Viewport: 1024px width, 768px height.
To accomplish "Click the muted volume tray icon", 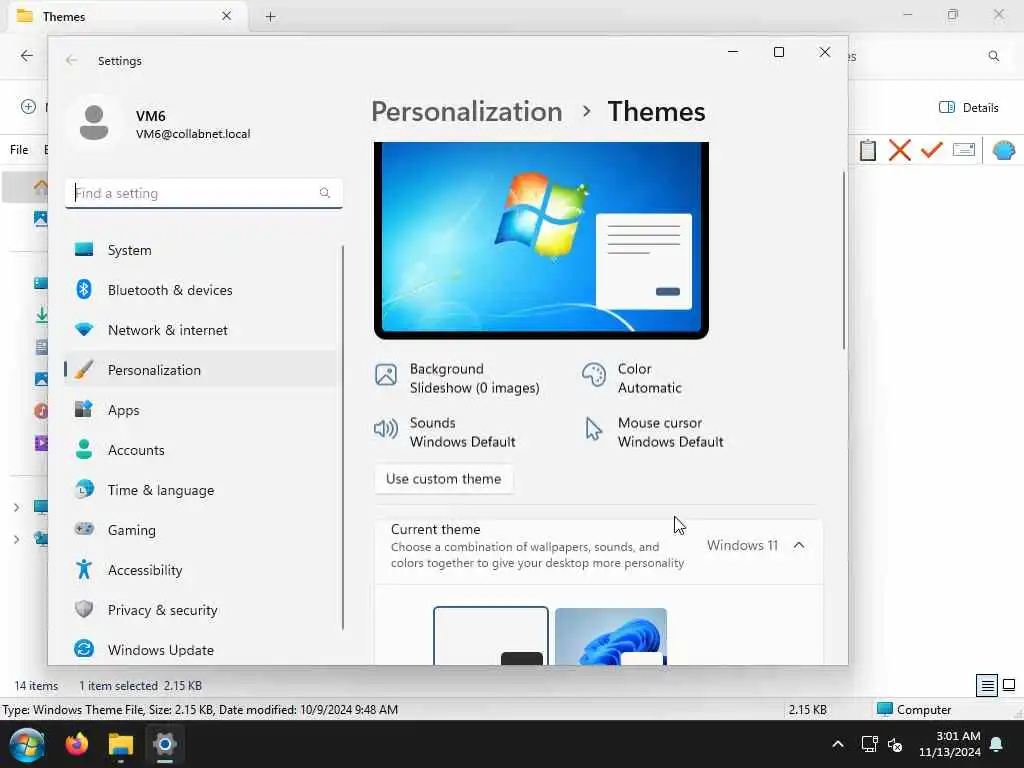I will point(895,744).
